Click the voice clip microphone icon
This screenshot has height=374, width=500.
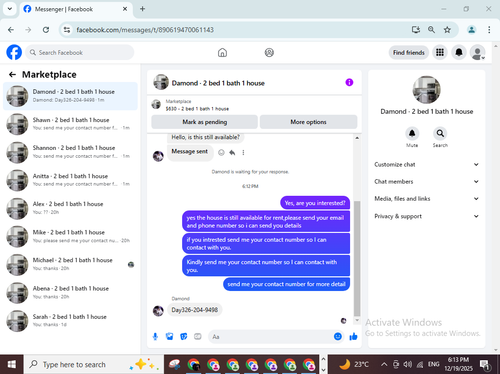pos(155,337)
